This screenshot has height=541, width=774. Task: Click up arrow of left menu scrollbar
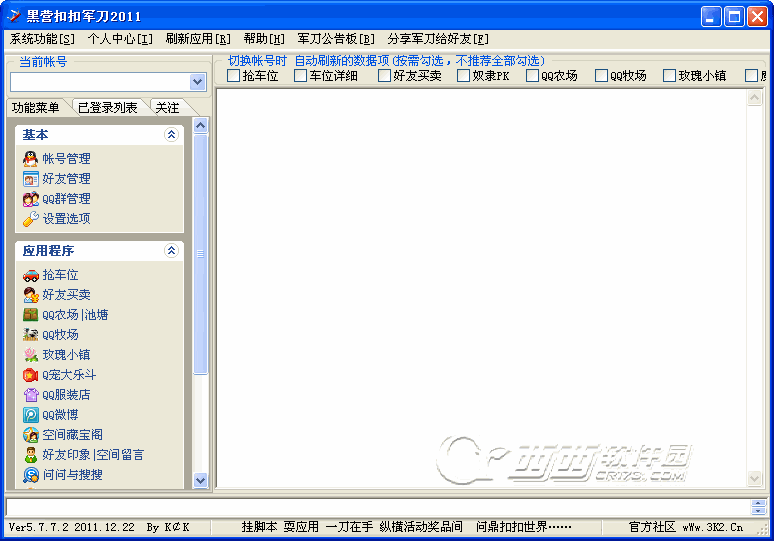pos(200,125)
